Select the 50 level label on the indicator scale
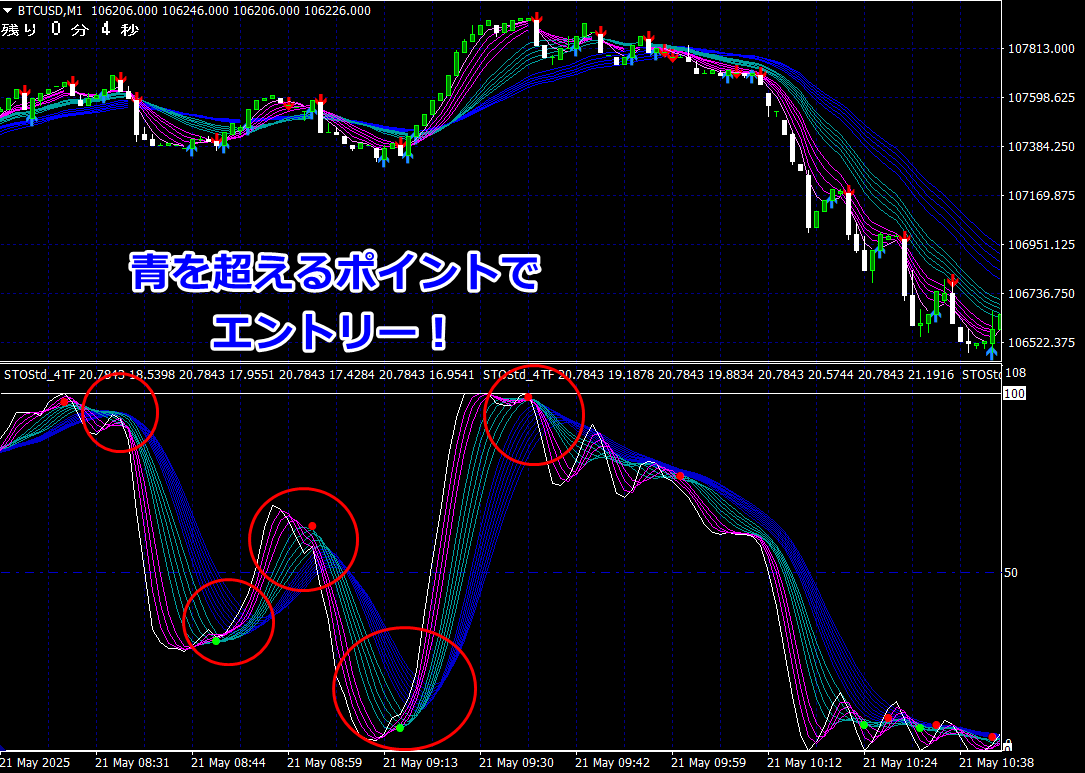 tap(1011, 572)
